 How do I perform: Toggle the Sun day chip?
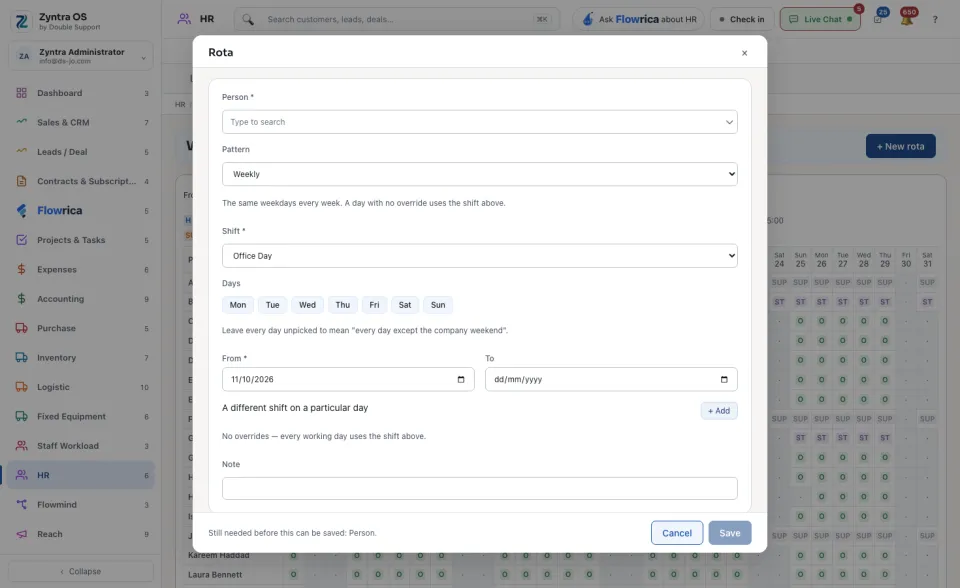(438, 305)
